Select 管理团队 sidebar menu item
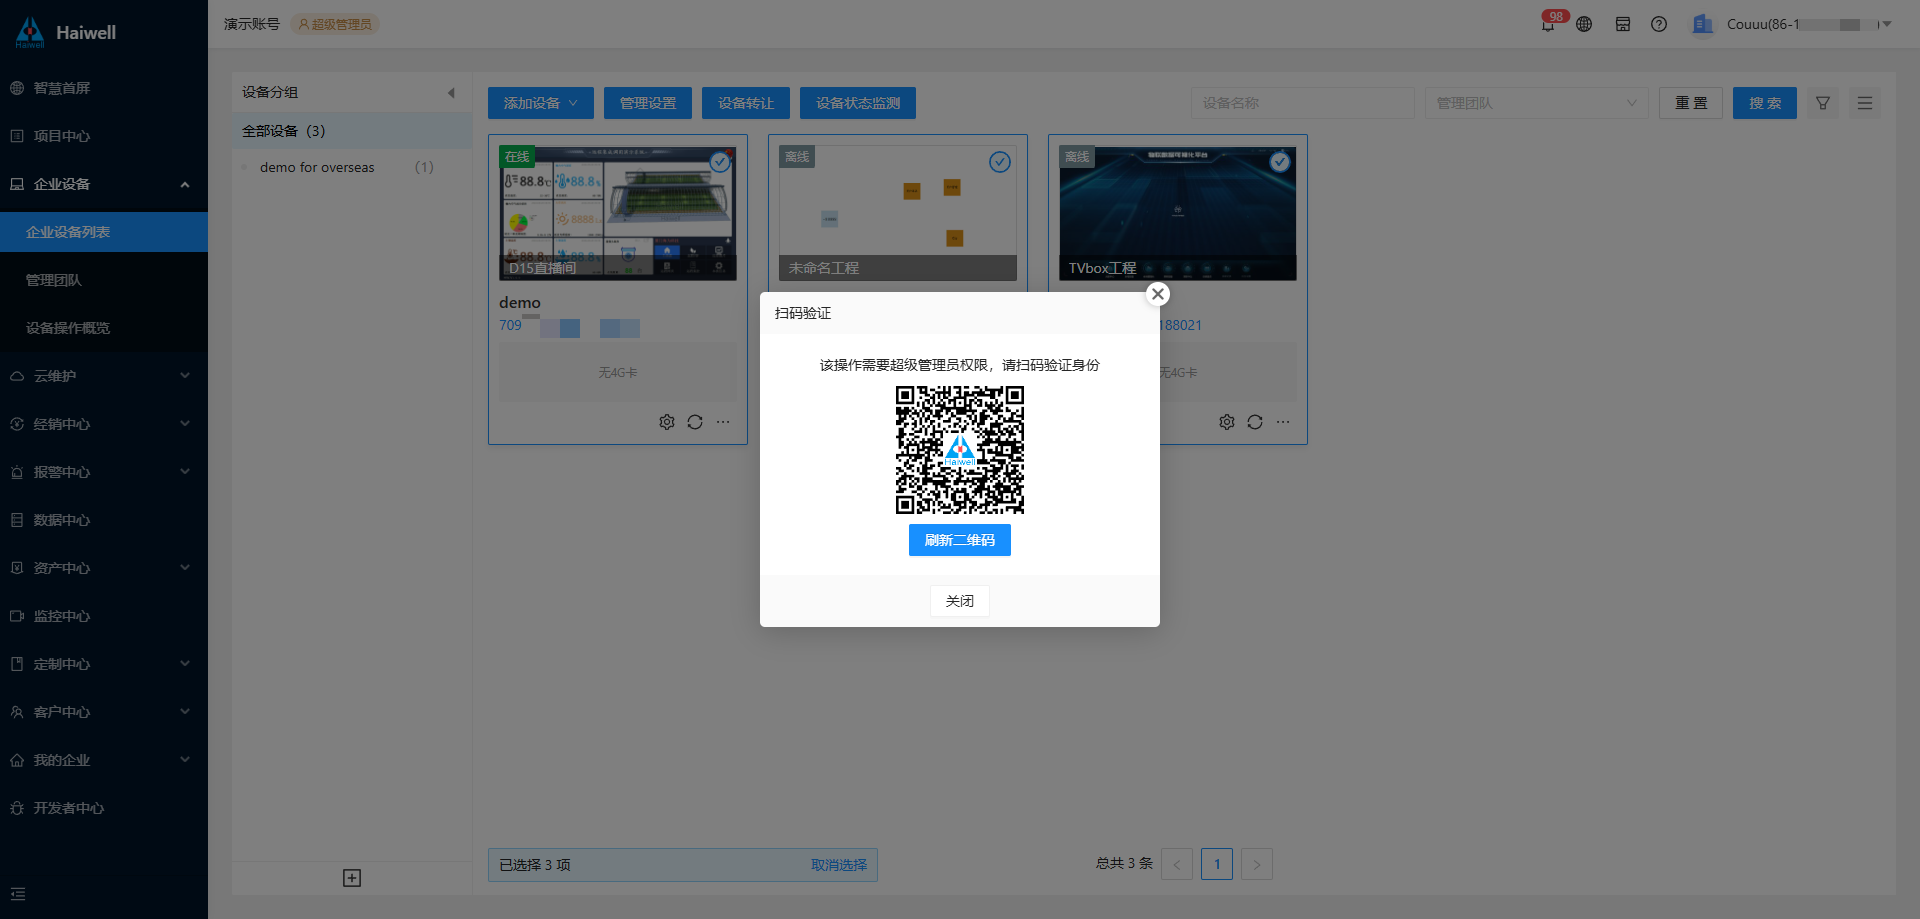 click(x=104, y=280)
